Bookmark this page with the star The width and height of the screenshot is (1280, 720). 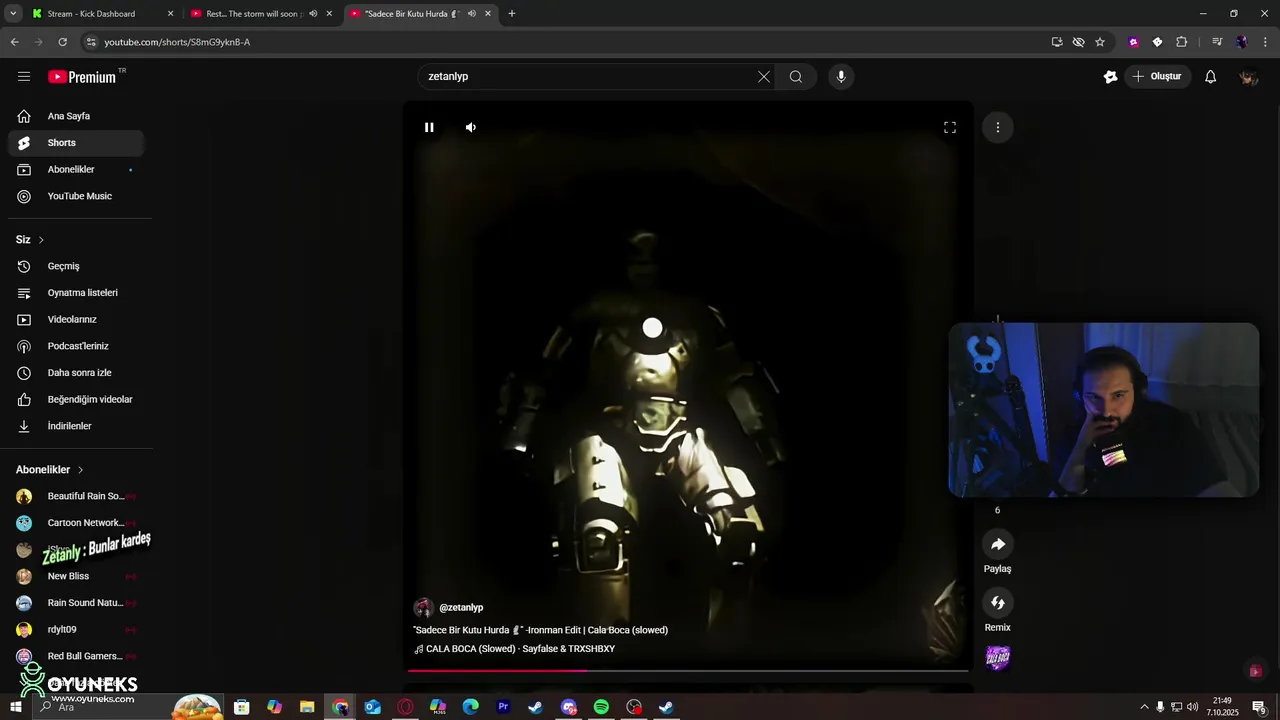click(1100, 42)
